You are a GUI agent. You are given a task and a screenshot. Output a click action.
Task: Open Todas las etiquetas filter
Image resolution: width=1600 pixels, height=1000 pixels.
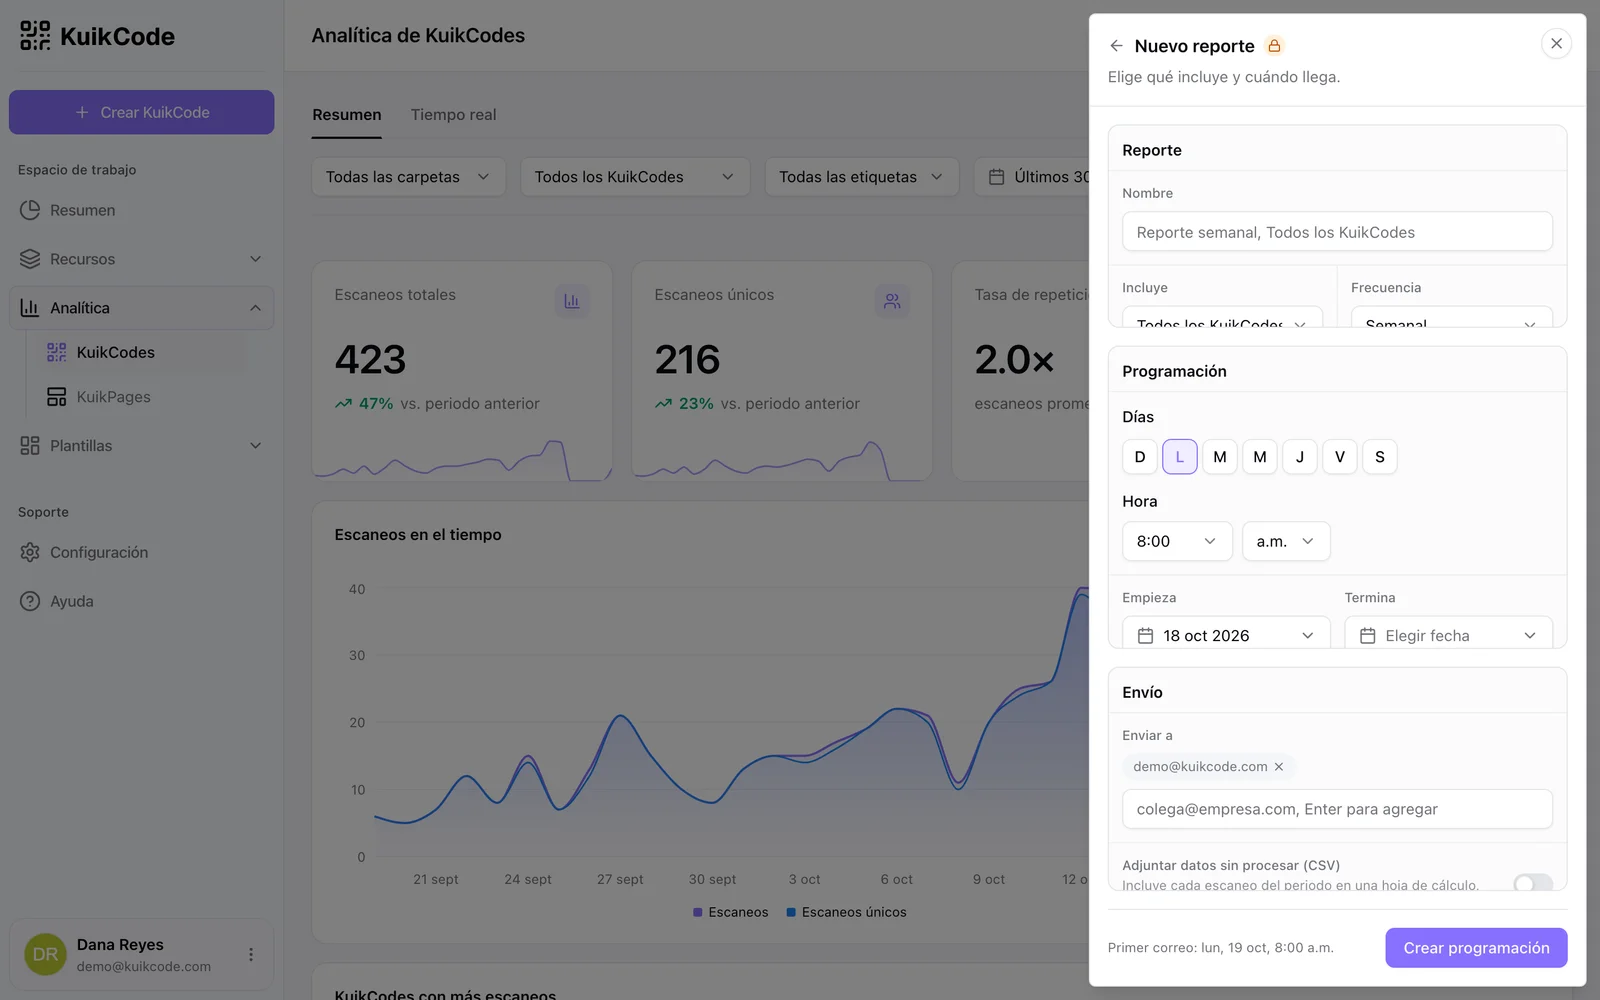pos(862,177)
